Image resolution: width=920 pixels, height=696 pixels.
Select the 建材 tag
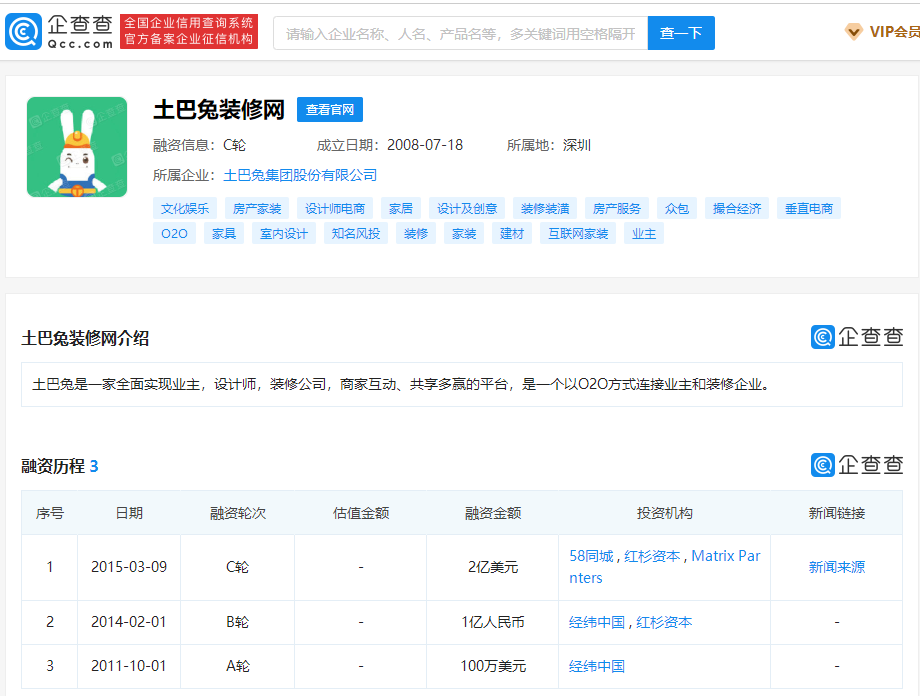[x=512, y=234]
